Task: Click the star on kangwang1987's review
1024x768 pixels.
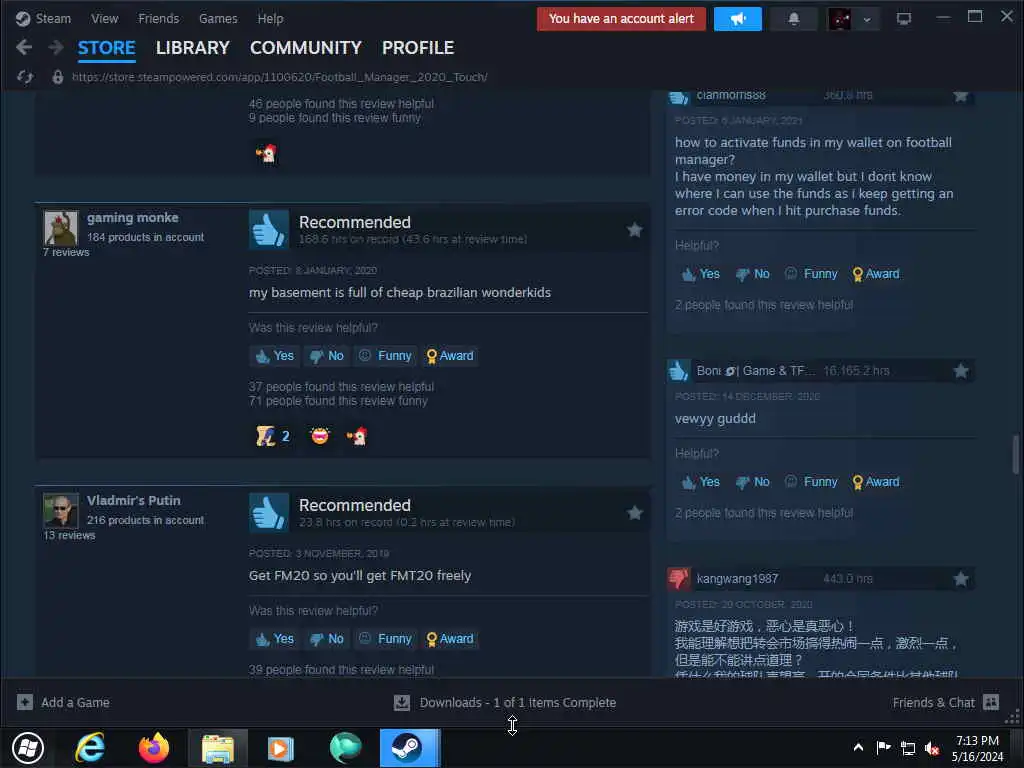Action: coord(961,579)
